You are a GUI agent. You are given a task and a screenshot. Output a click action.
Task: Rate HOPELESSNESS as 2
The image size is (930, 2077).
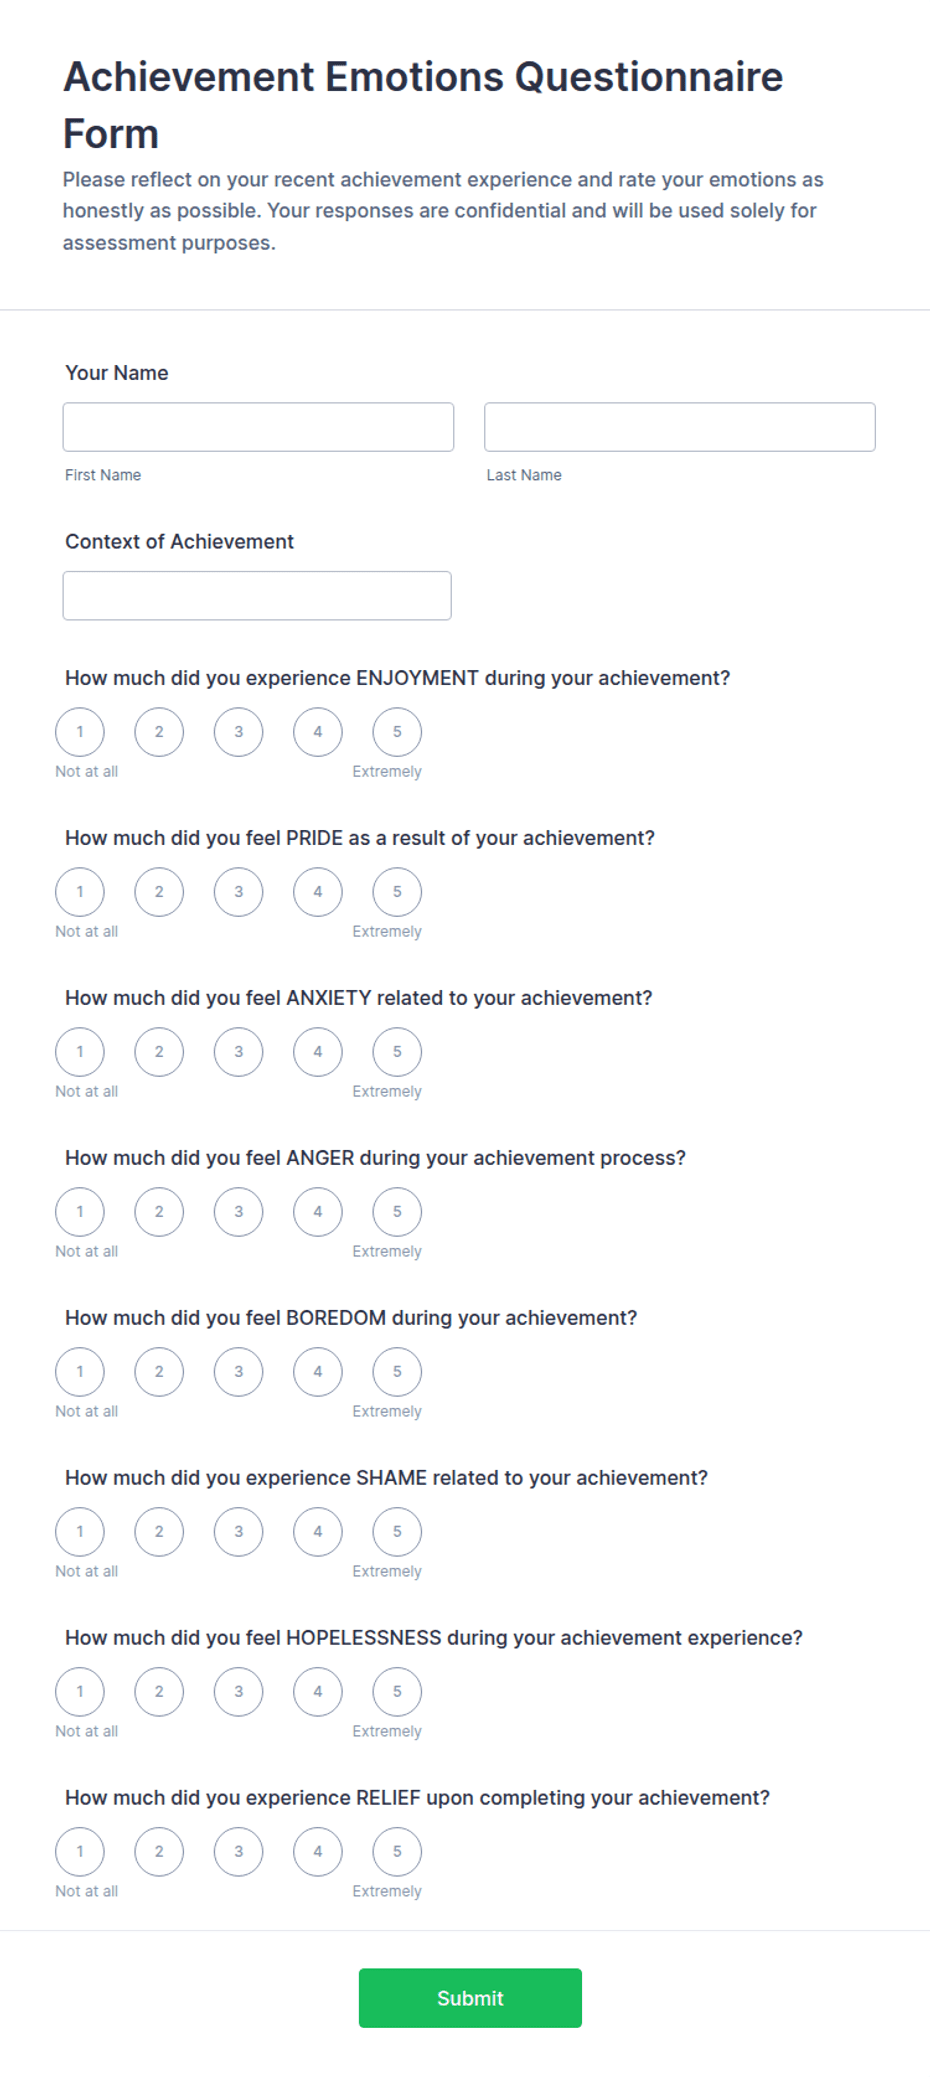pyautogui.click(x=159, y=1692)
